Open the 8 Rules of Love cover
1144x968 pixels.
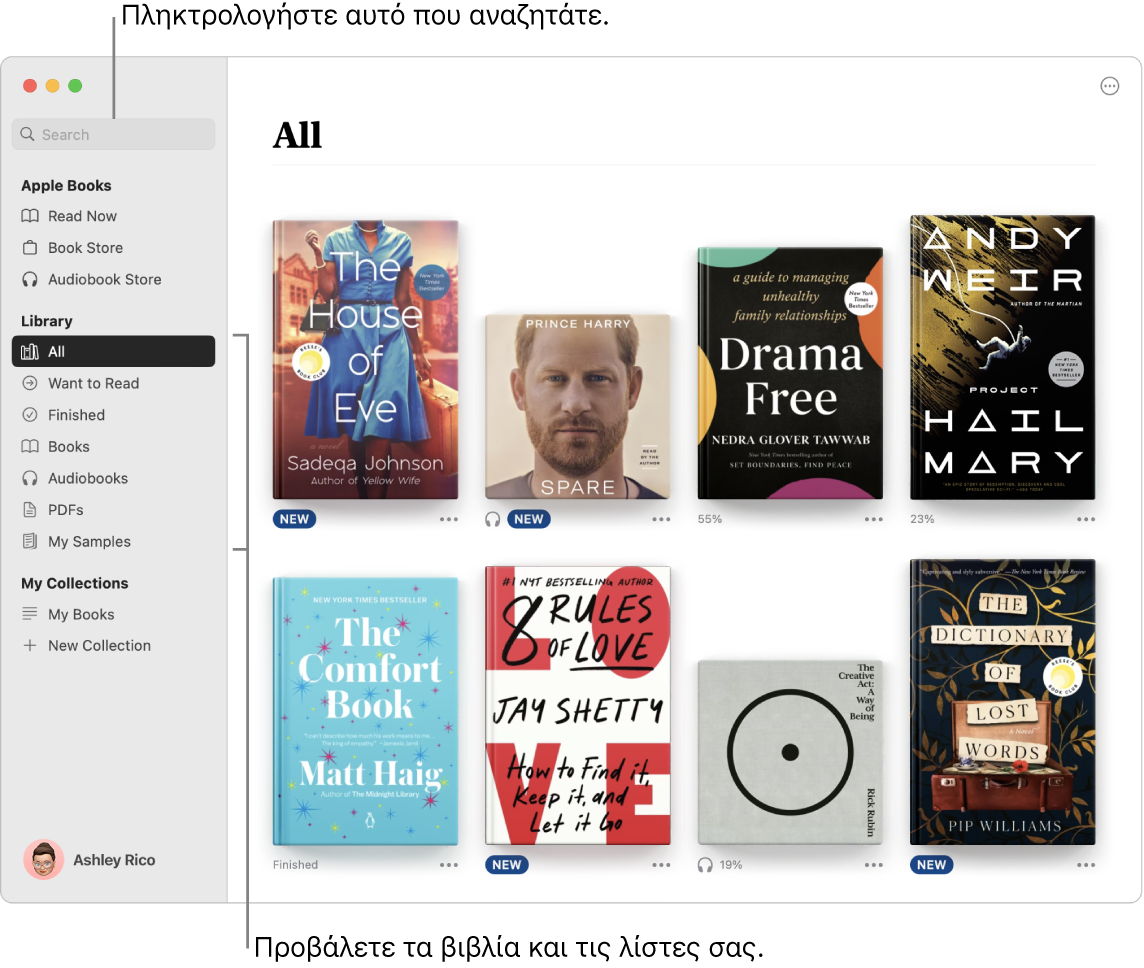tap(578, 705)
